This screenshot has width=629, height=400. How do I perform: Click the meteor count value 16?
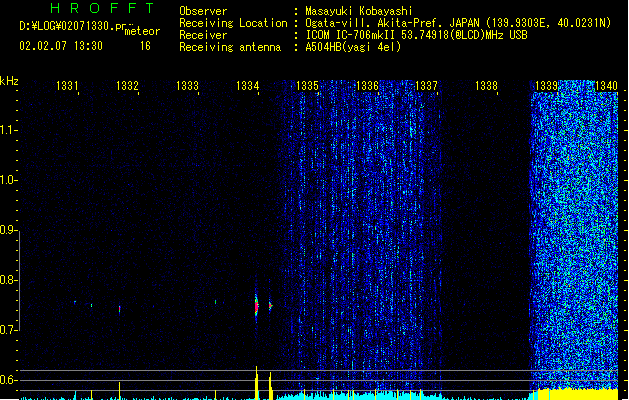click(x=145, y=46)
